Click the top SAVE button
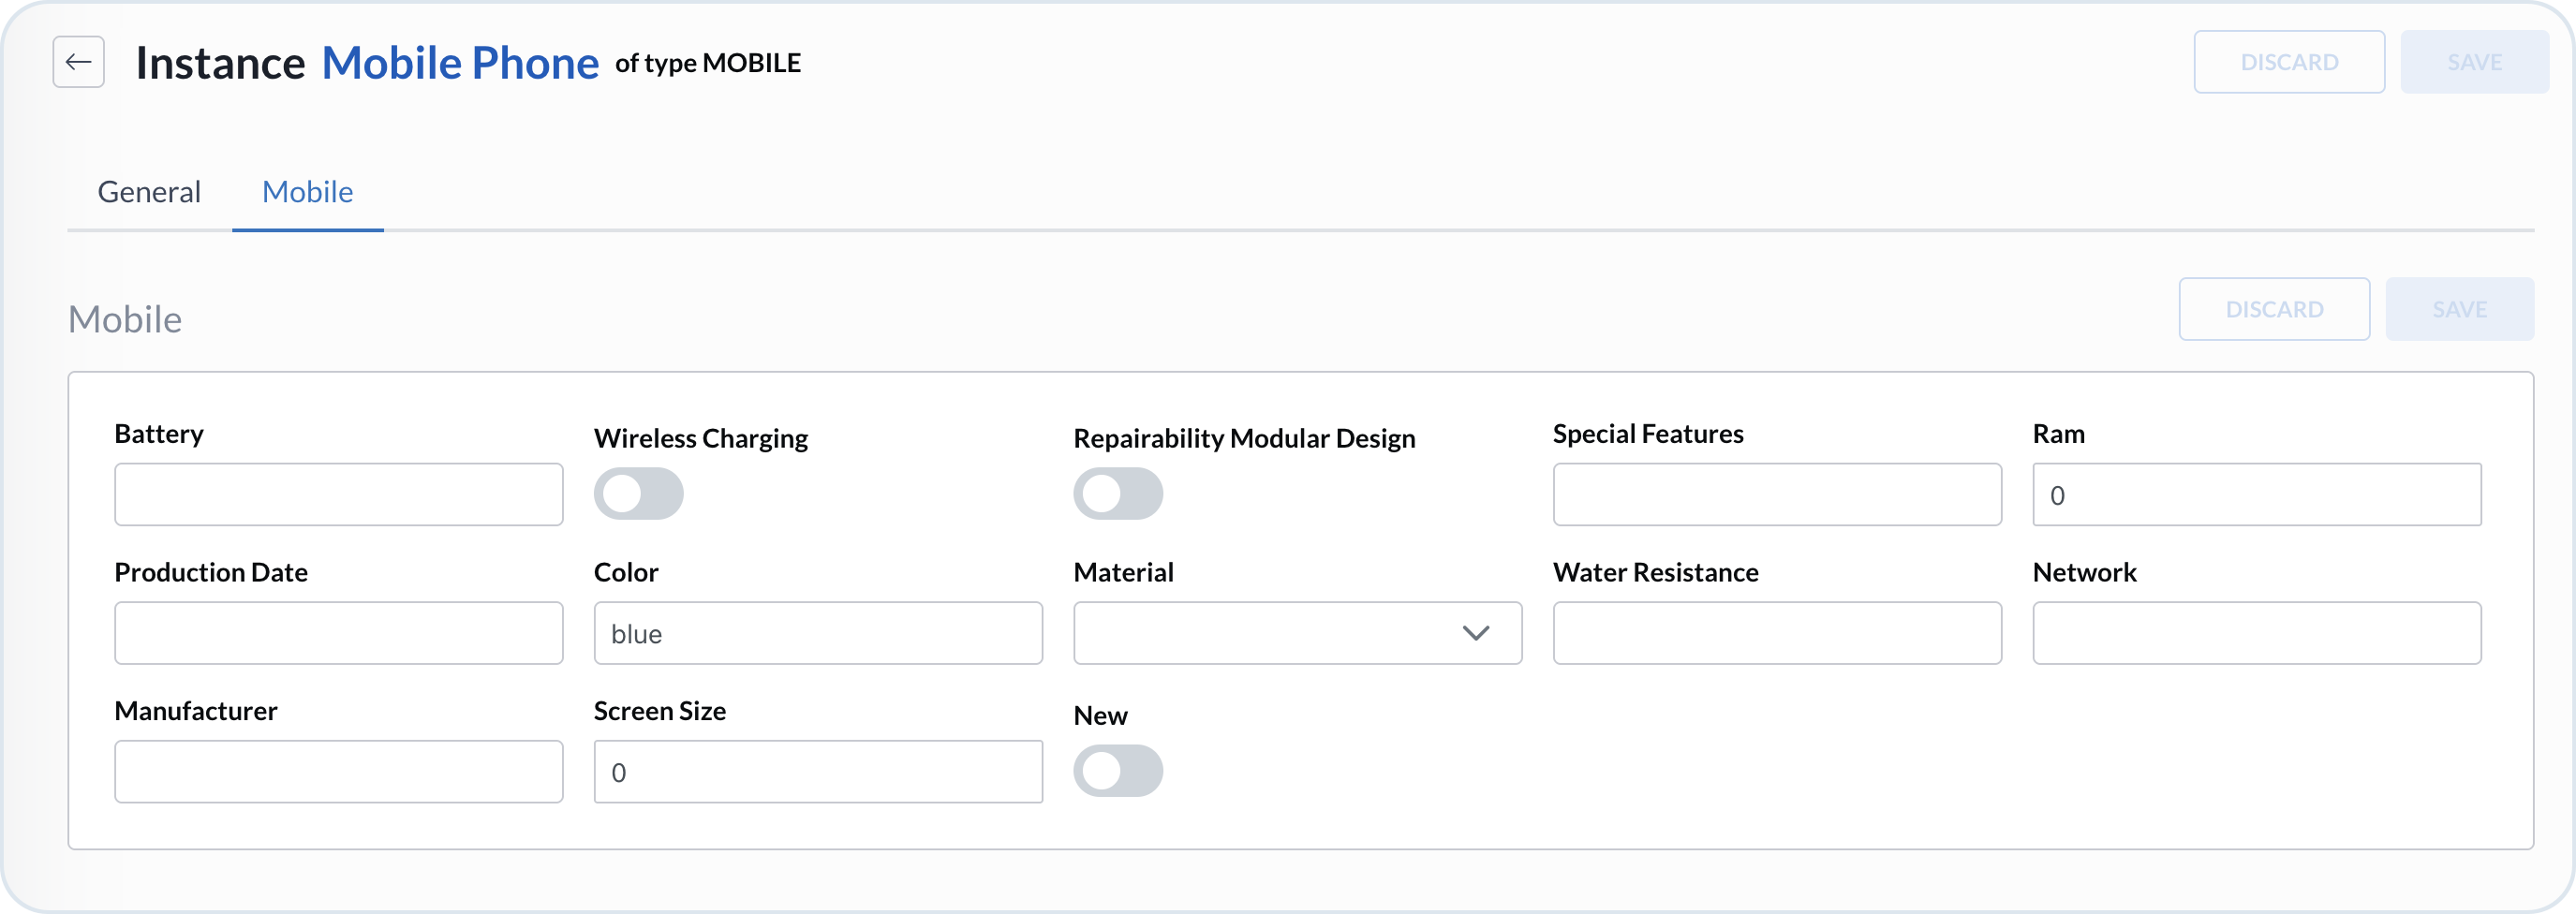This screenshot has width=2576, height=914. coord(2474,61)
